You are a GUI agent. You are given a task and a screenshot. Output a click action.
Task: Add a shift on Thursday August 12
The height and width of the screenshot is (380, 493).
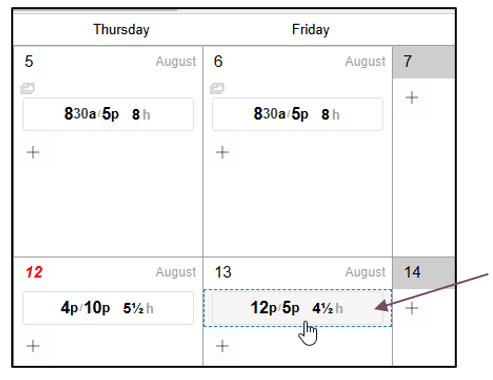click(33, 346)
